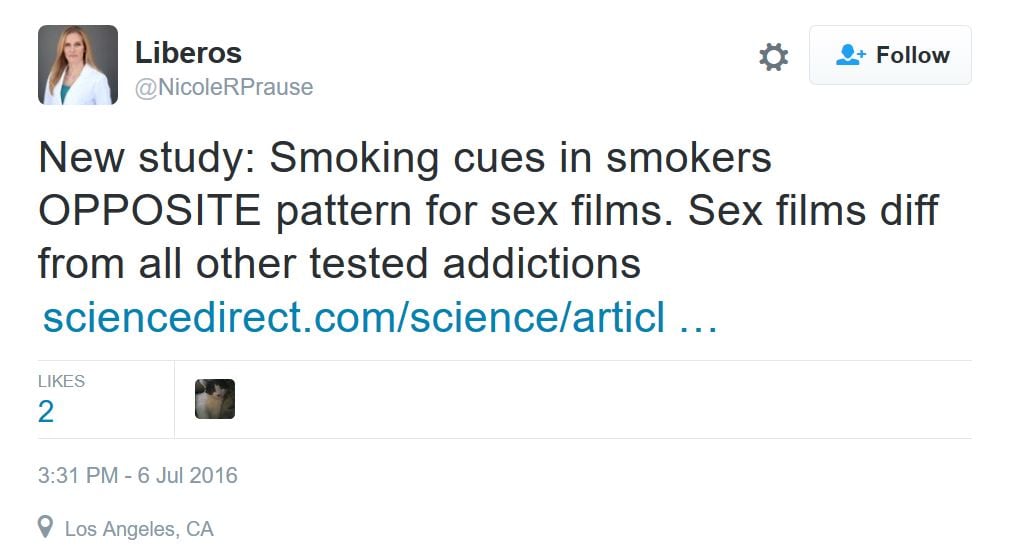Image resolution: width=1019 pixels, height=546 pixels.
Task: Click the small avatar of the liker
Action: point(215,399)
